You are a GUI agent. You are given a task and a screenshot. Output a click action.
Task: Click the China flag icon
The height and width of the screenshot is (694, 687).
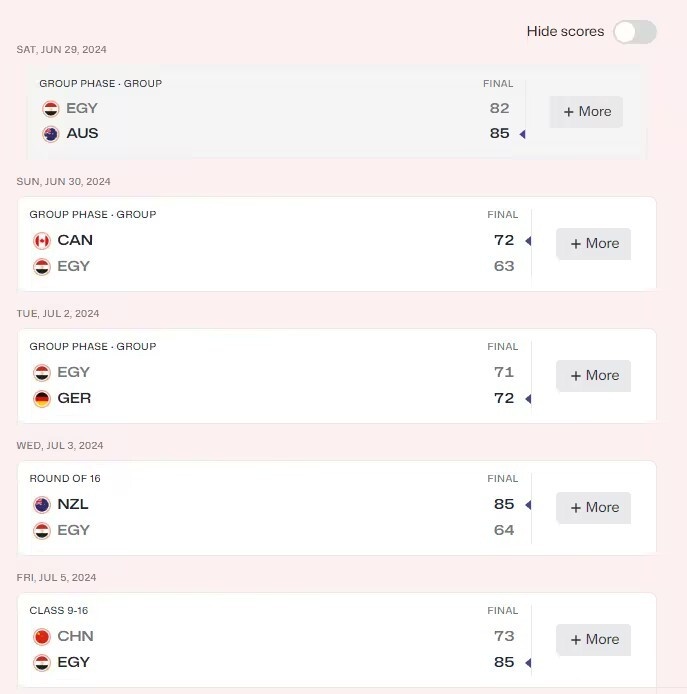pyautogui.click(x=42, y=636)
